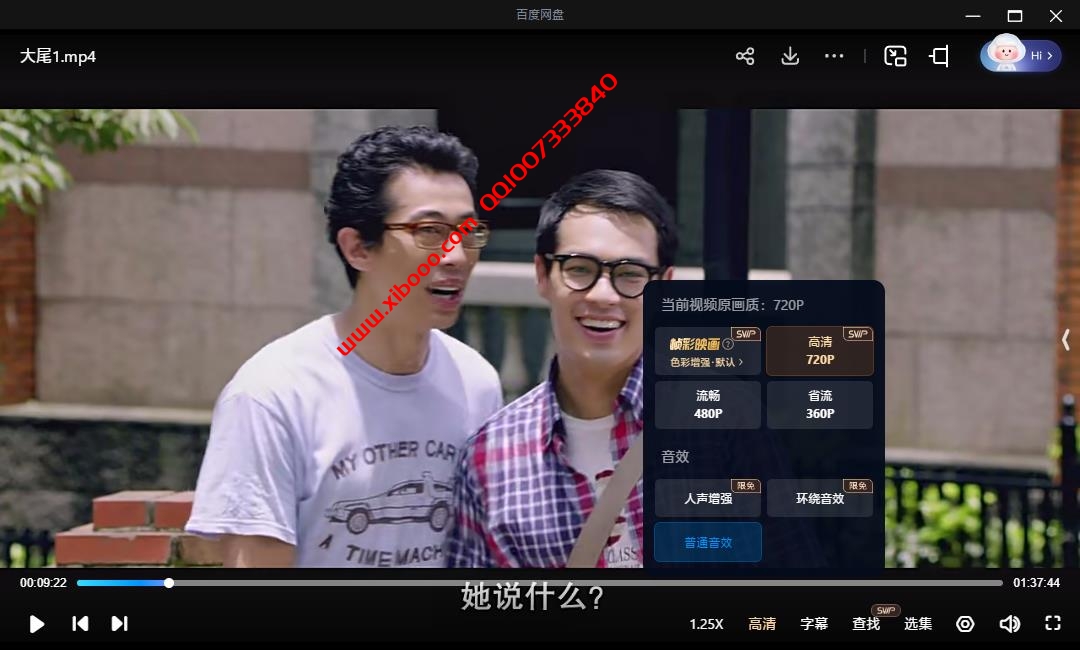Screen dimensions: 1080x650
Task: Select 流畅 480P quality option
Action: (x=707, y=405)
